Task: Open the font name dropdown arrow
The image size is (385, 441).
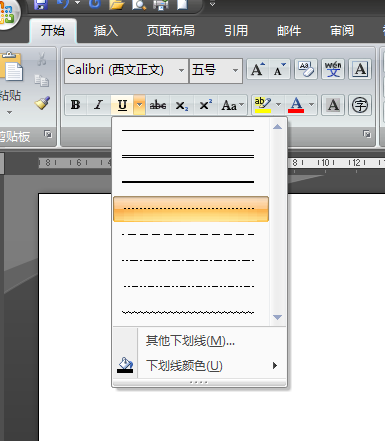Action: tap(181, 70)
